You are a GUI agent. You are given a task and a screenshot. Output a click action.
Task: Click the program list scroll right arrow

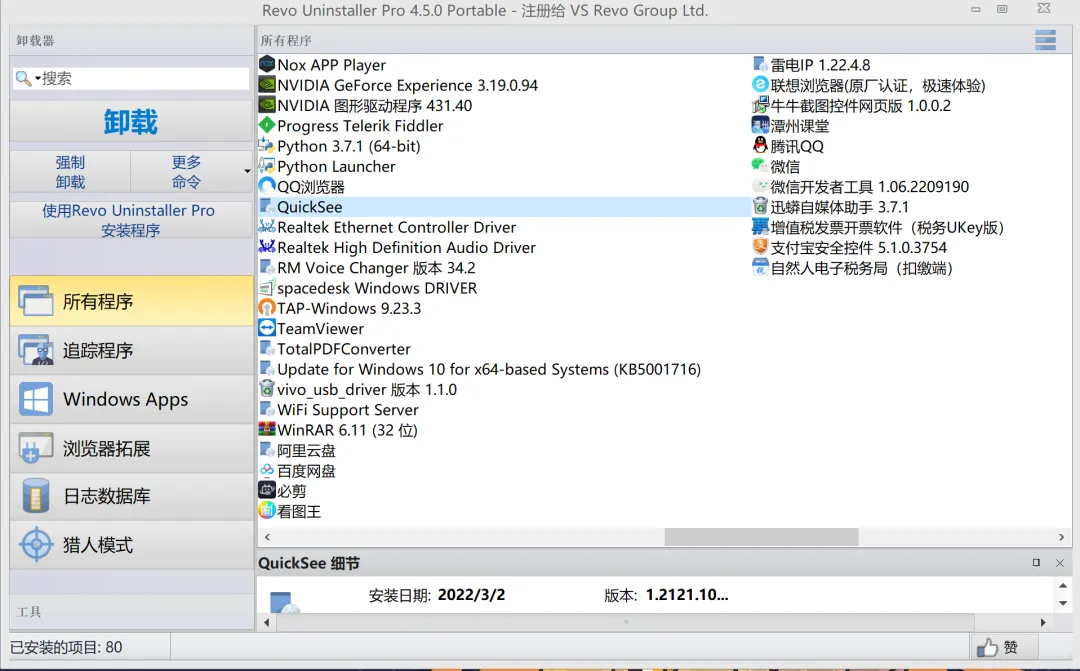(1061, 537)
